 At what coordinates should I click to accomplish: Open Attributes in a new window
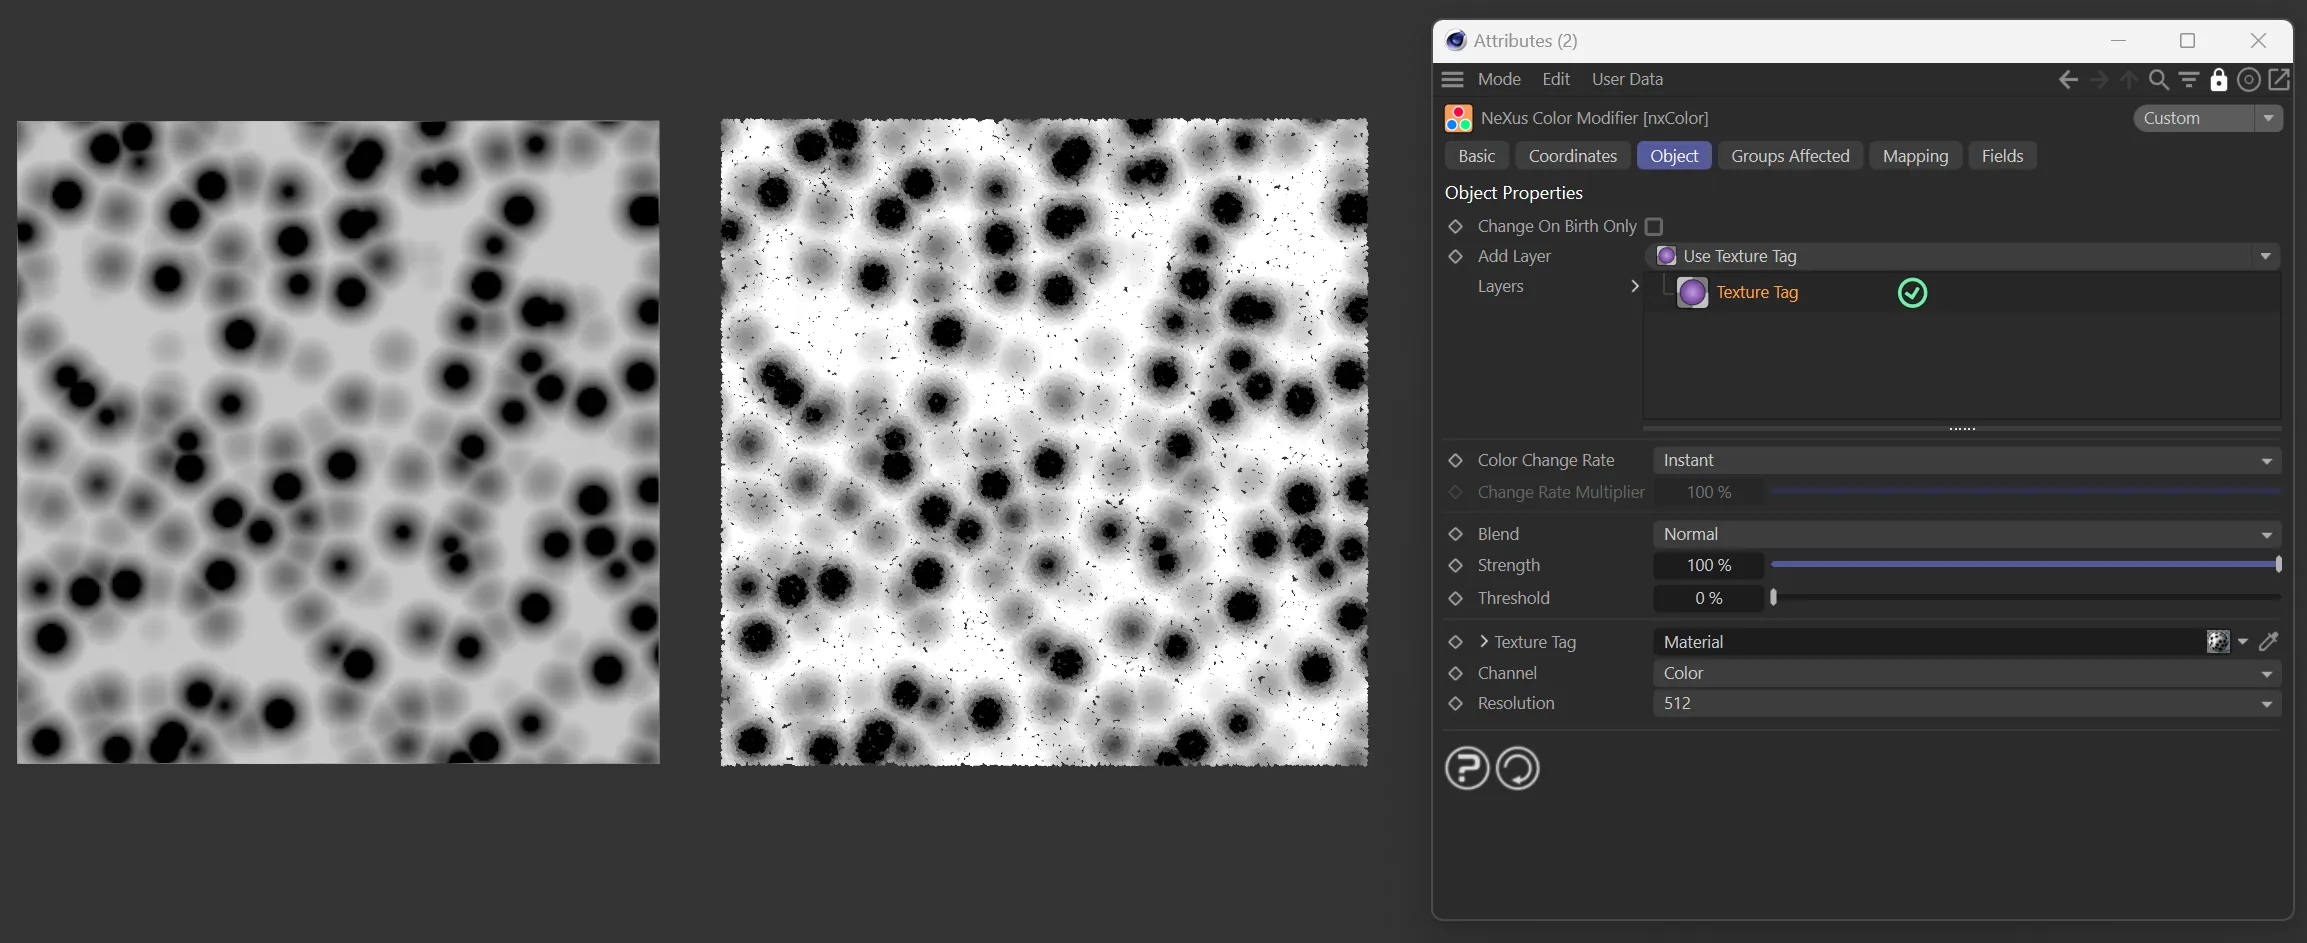click(2279, 80)
